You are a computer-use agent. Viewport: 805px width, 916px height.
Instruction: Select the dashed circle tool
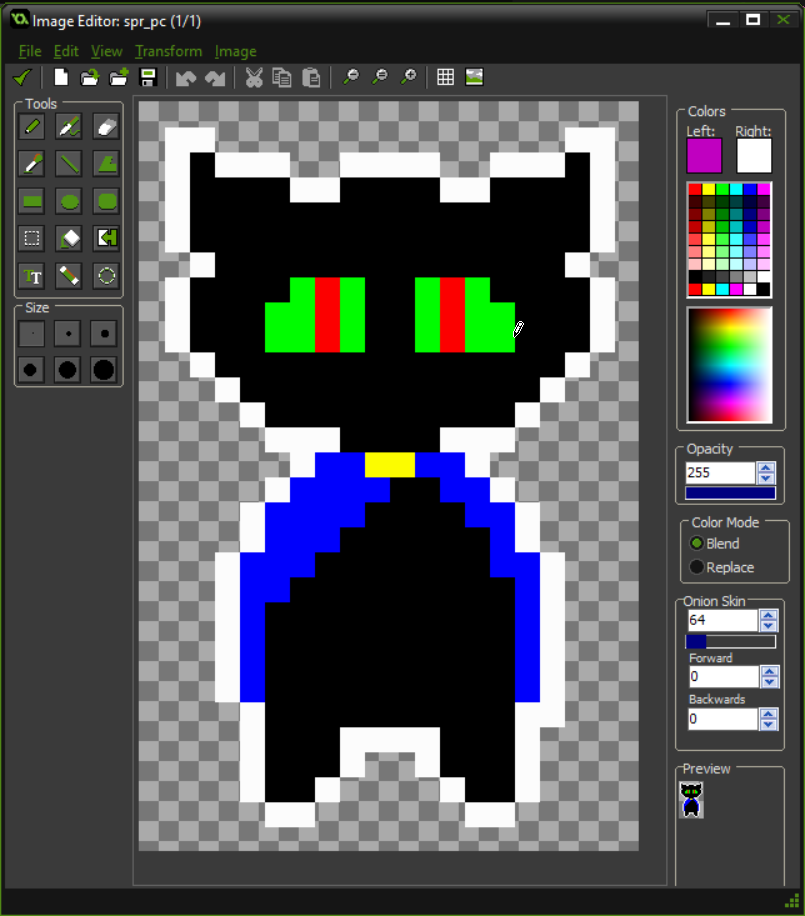[x=106, y=276]
